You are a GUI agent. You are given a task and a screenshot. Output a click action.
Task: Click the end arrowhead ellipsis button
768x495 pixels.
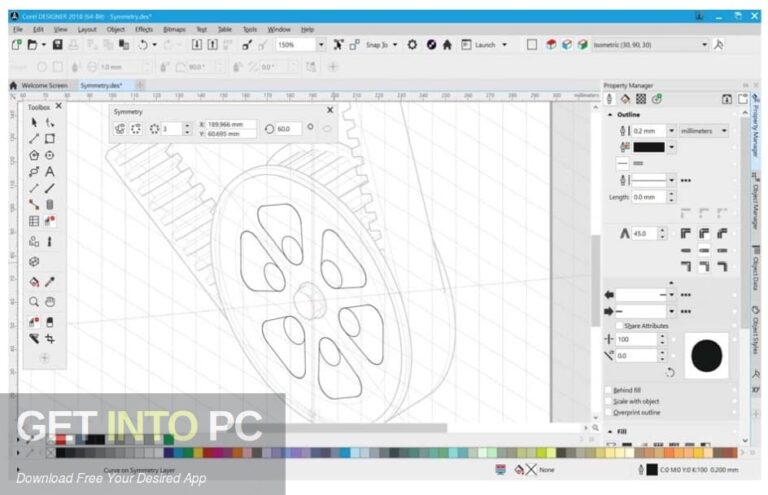pyautogui.click(x=686, y=311)
